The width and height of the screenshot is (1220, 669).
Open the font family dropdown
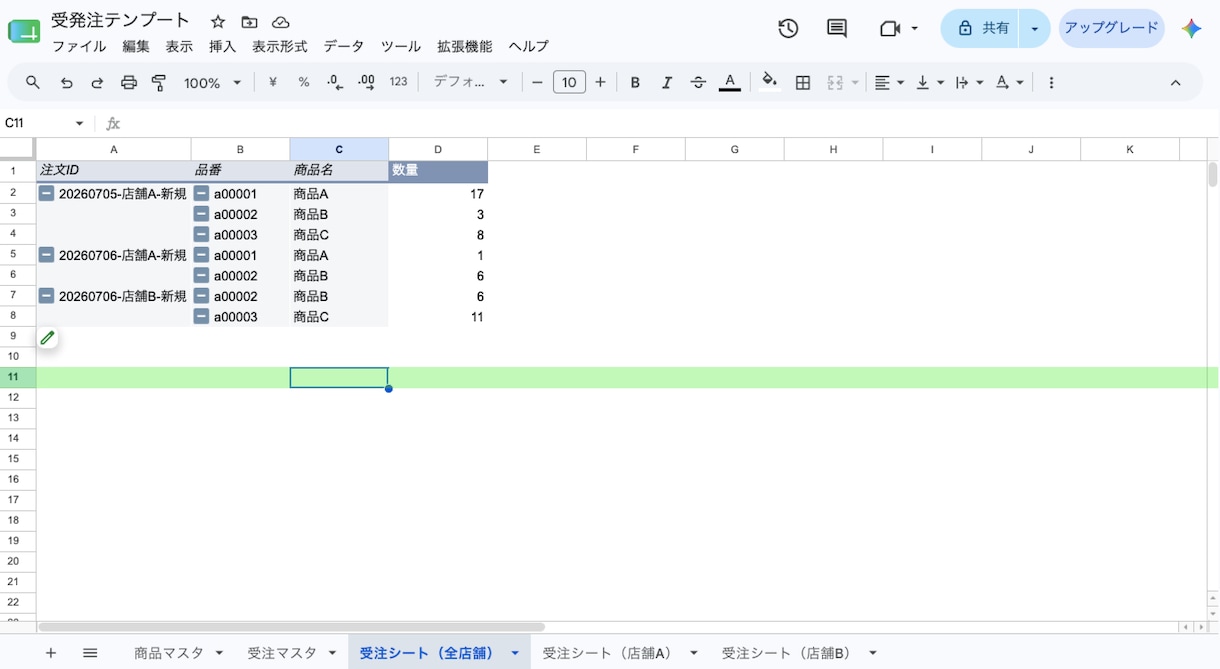click(x=471, y=82)
